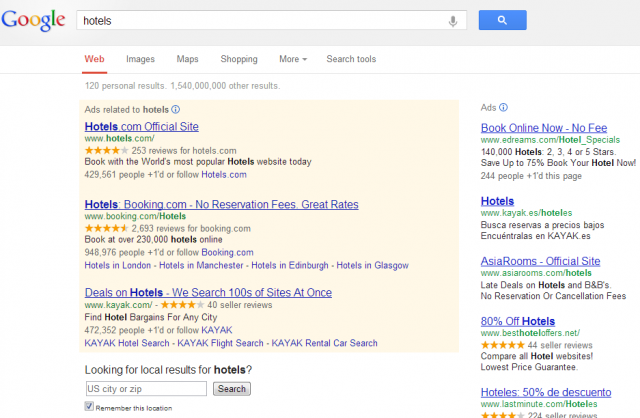This screenshot has height=418, width=640.
Task: Activate voice search microphone icon
Action: click(x=453, y=21)
